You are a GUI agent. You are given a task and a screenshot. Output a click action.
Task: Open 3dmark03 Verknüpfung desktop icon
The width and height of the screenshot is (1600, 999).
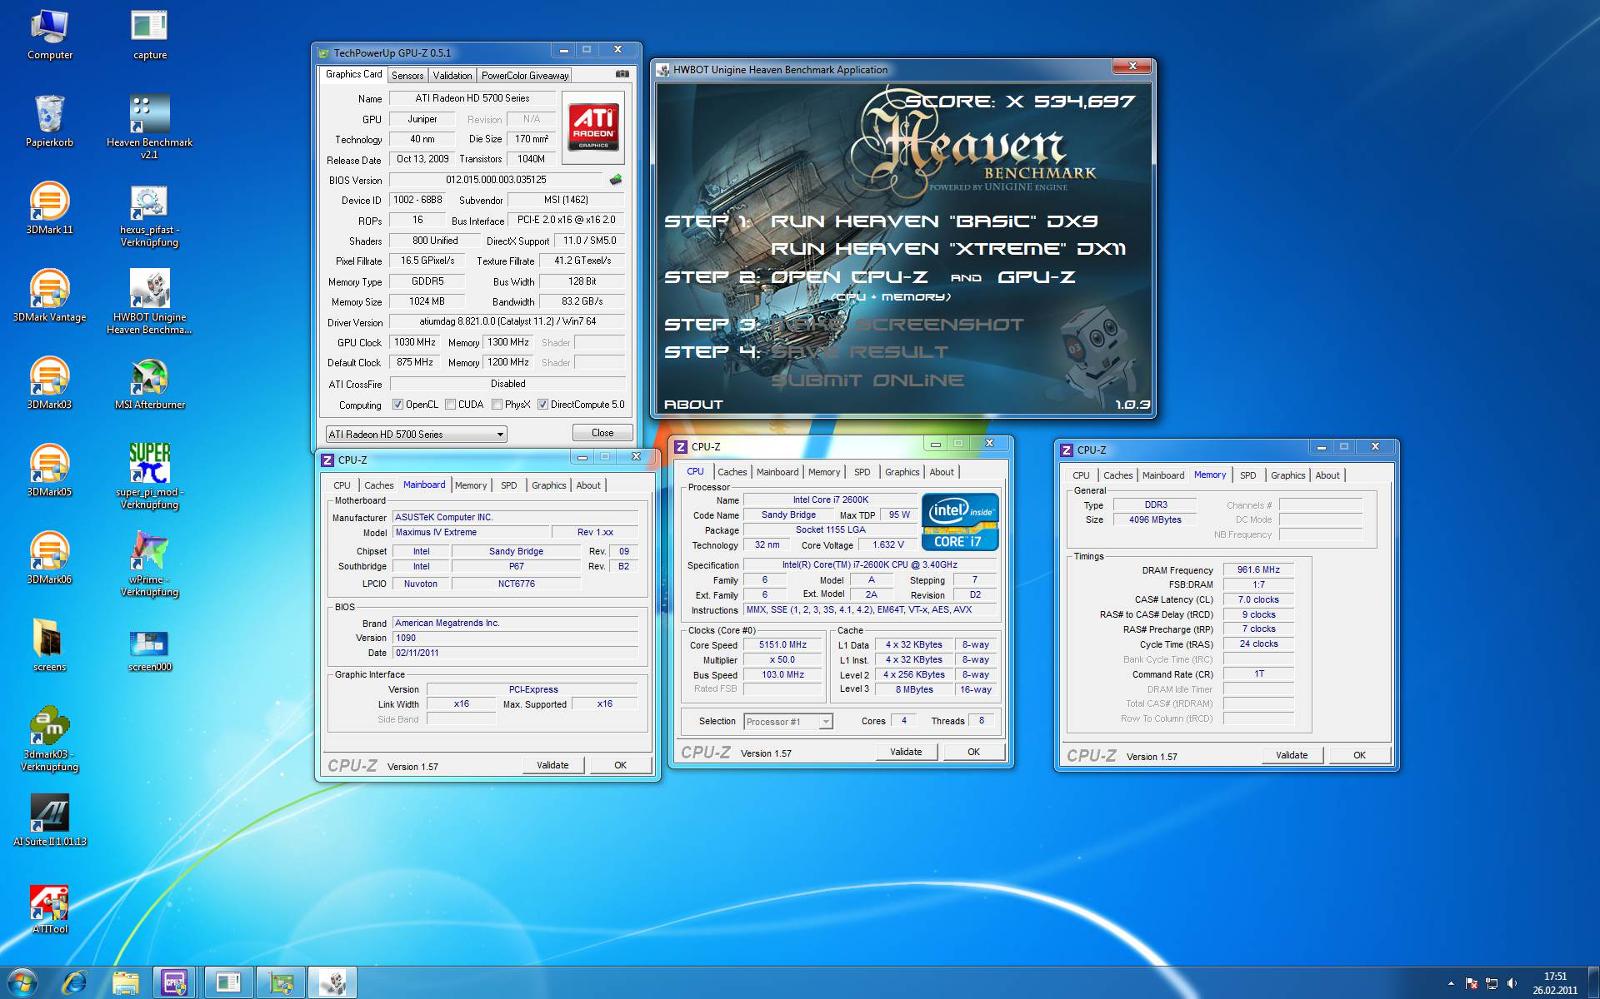(x=49, y=739)
